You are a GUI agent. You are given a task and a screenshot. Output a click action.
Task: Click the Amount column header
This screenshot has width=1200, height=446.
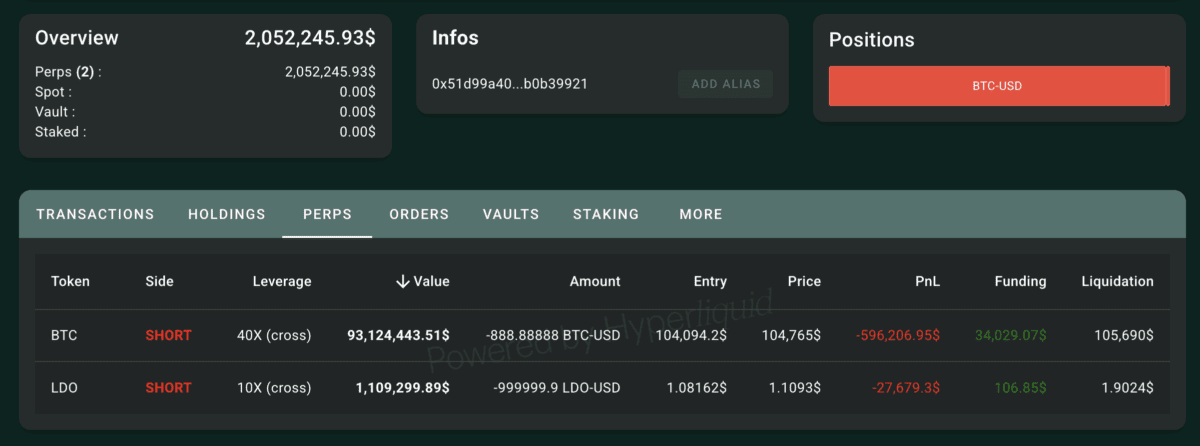point(595,282)
